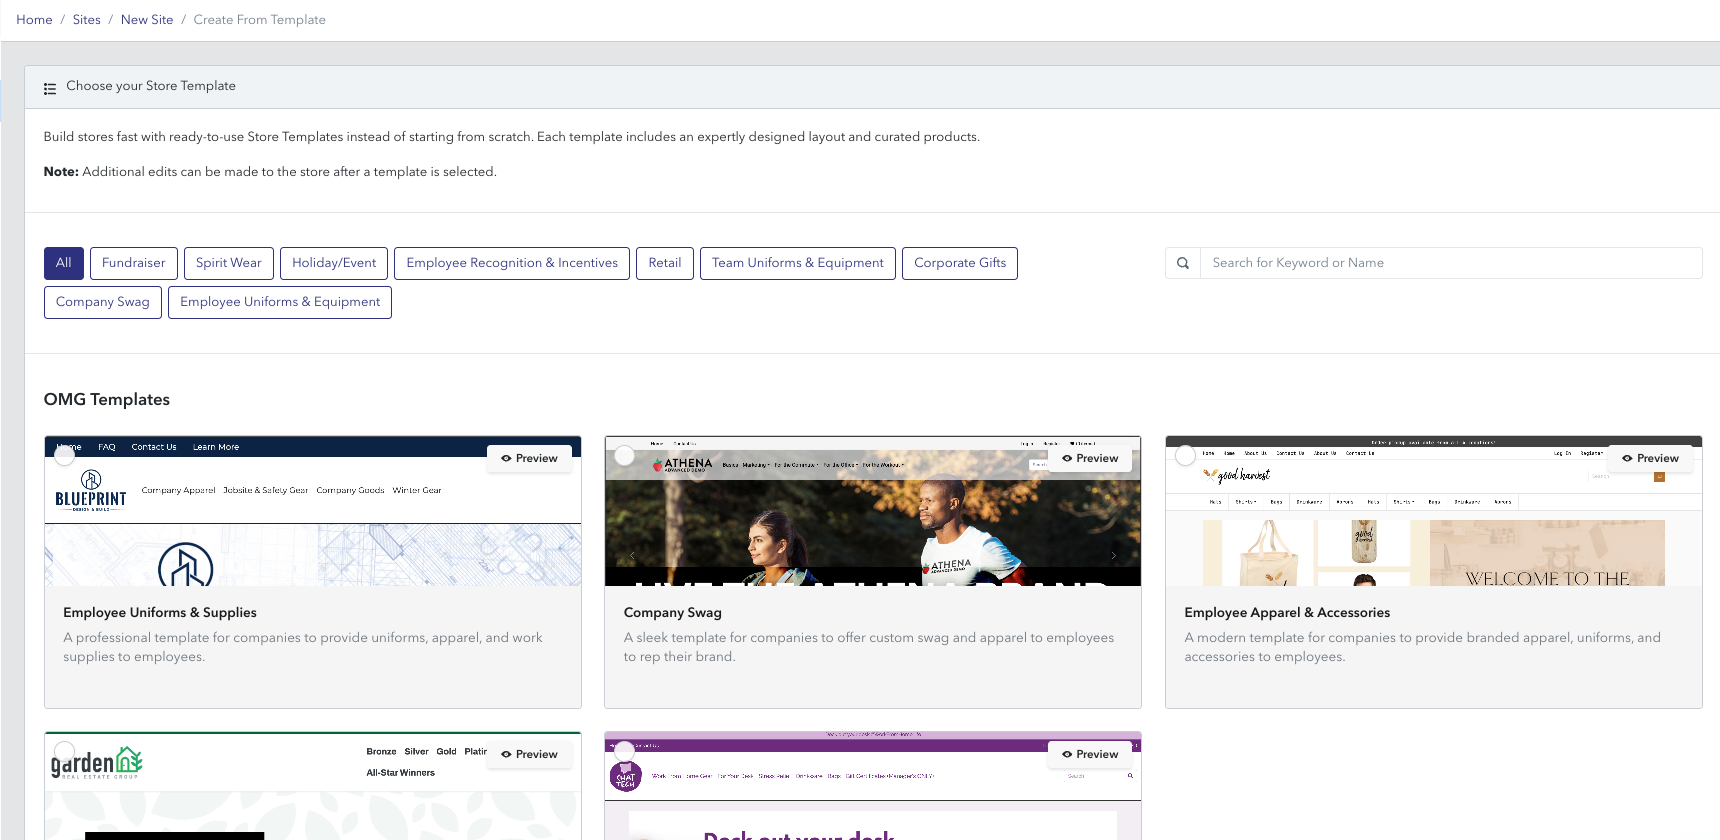Open the Blueprint template thumbnail
The width and height of the screenshot is (1720, 840).
[x=313, y=511]
